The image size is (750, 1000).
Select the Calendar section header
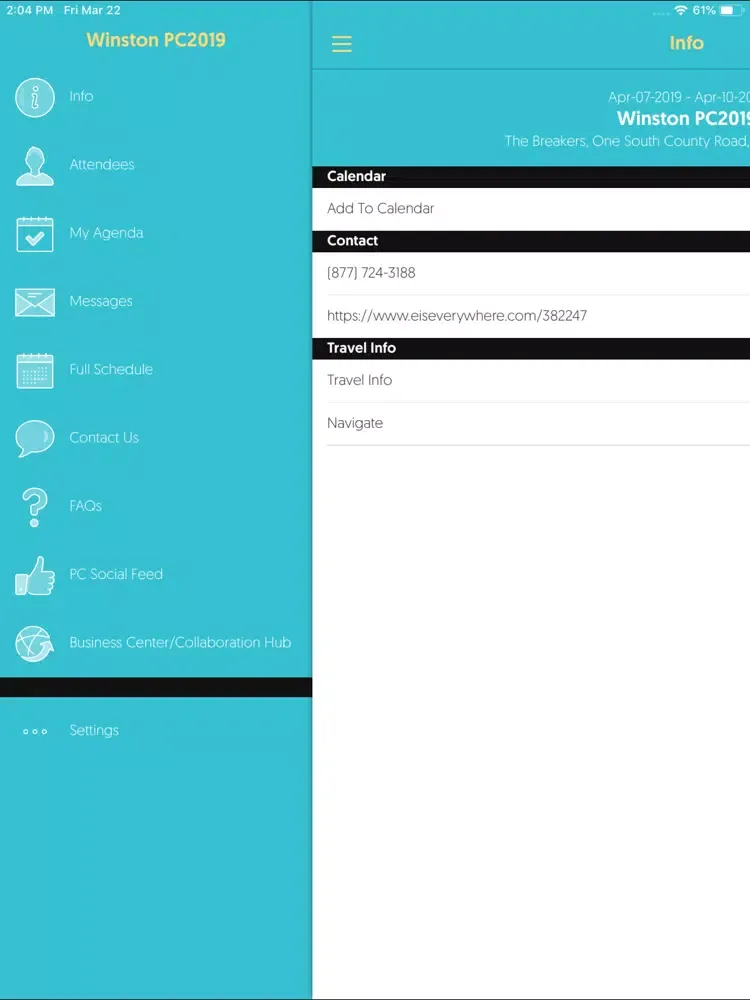point(531,177)
